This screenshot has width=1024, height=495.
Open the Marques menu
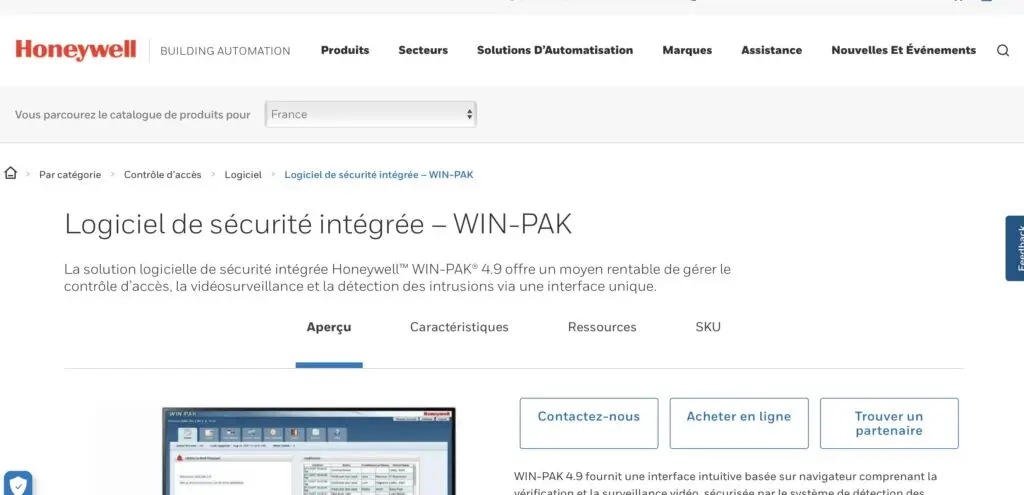pos(687,50)
